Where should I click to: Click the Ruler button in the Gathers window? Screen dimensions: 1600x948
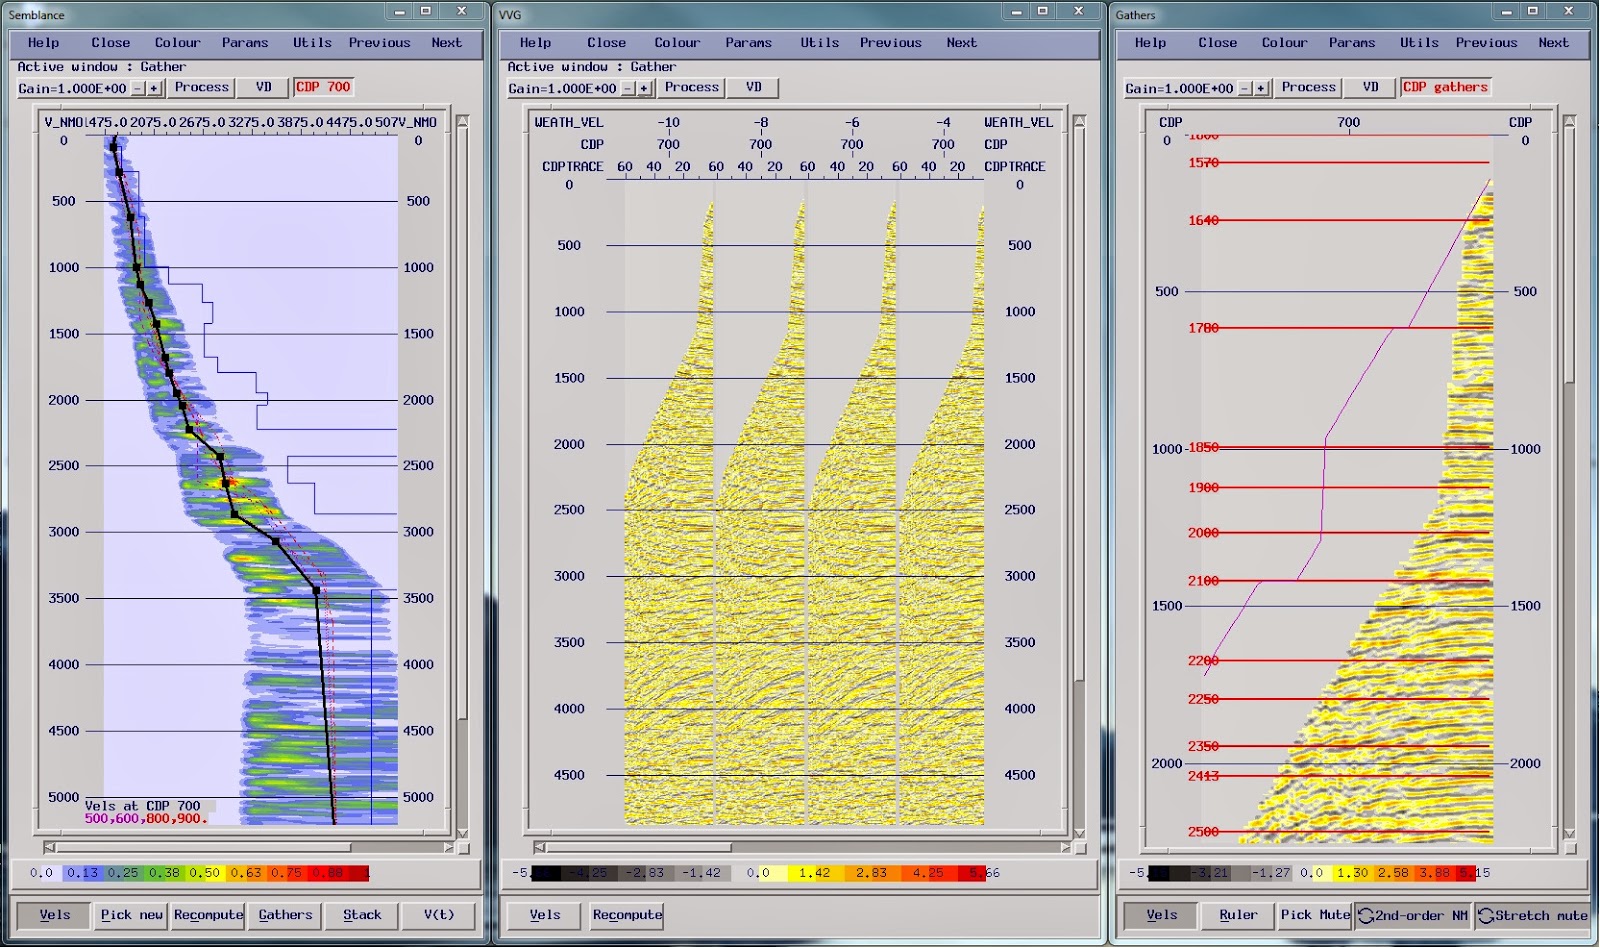[1238, 915]
